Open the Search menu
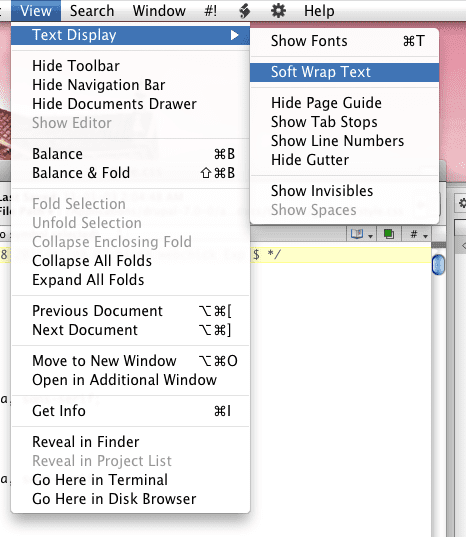This screenshot has height=537, width=466. coord(92,11)
